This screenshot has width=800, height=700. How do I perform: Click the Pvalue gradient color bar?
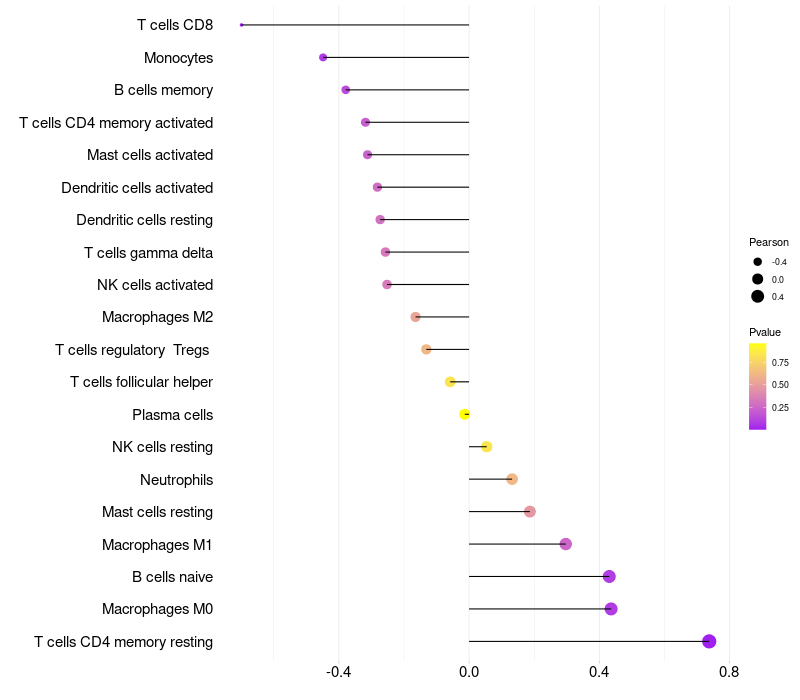757,386
